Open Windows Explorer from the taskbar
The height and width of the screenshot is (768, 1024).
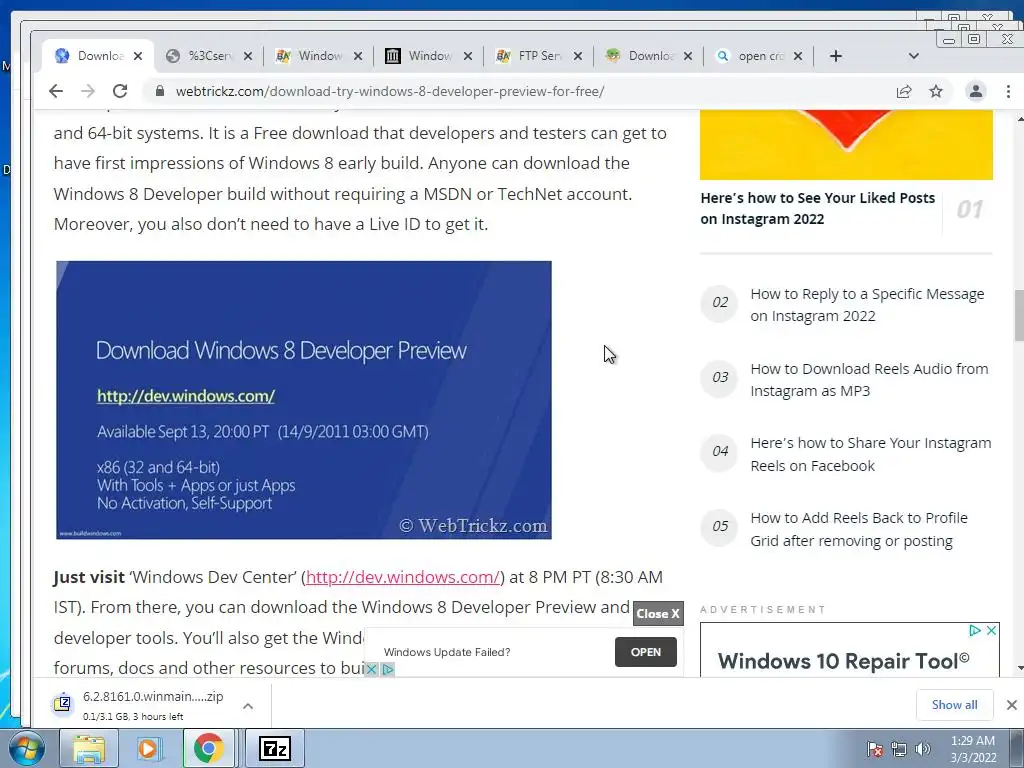(x=89, y=748)
